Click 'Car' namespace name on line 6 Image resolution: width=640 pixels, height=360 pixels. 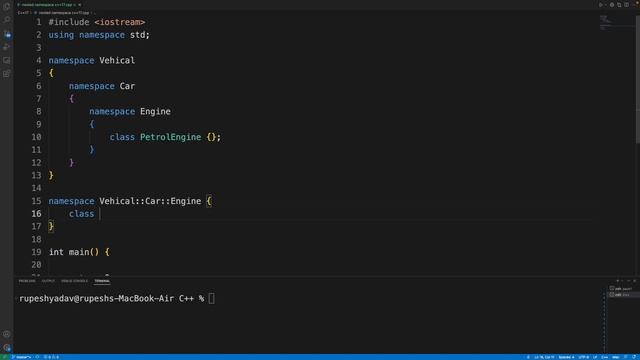127,86
